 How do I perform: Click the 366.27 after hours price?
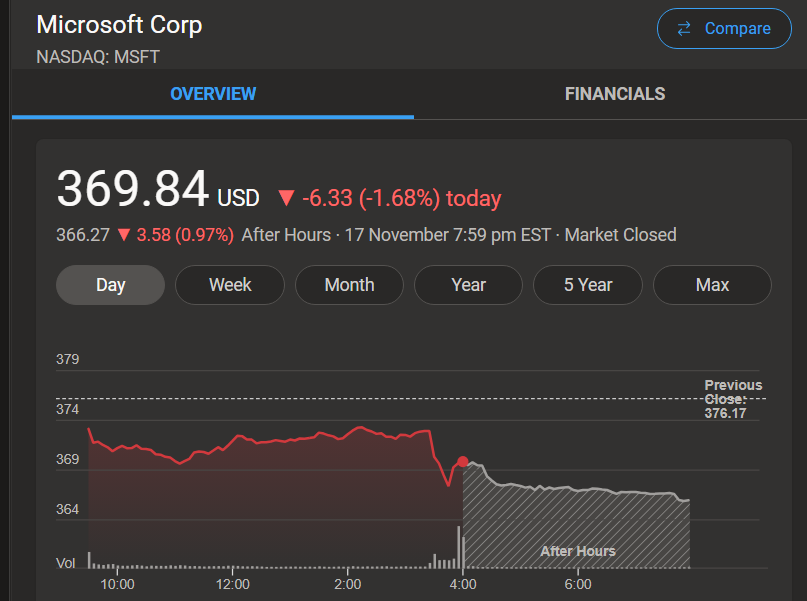tap(83, 235)
